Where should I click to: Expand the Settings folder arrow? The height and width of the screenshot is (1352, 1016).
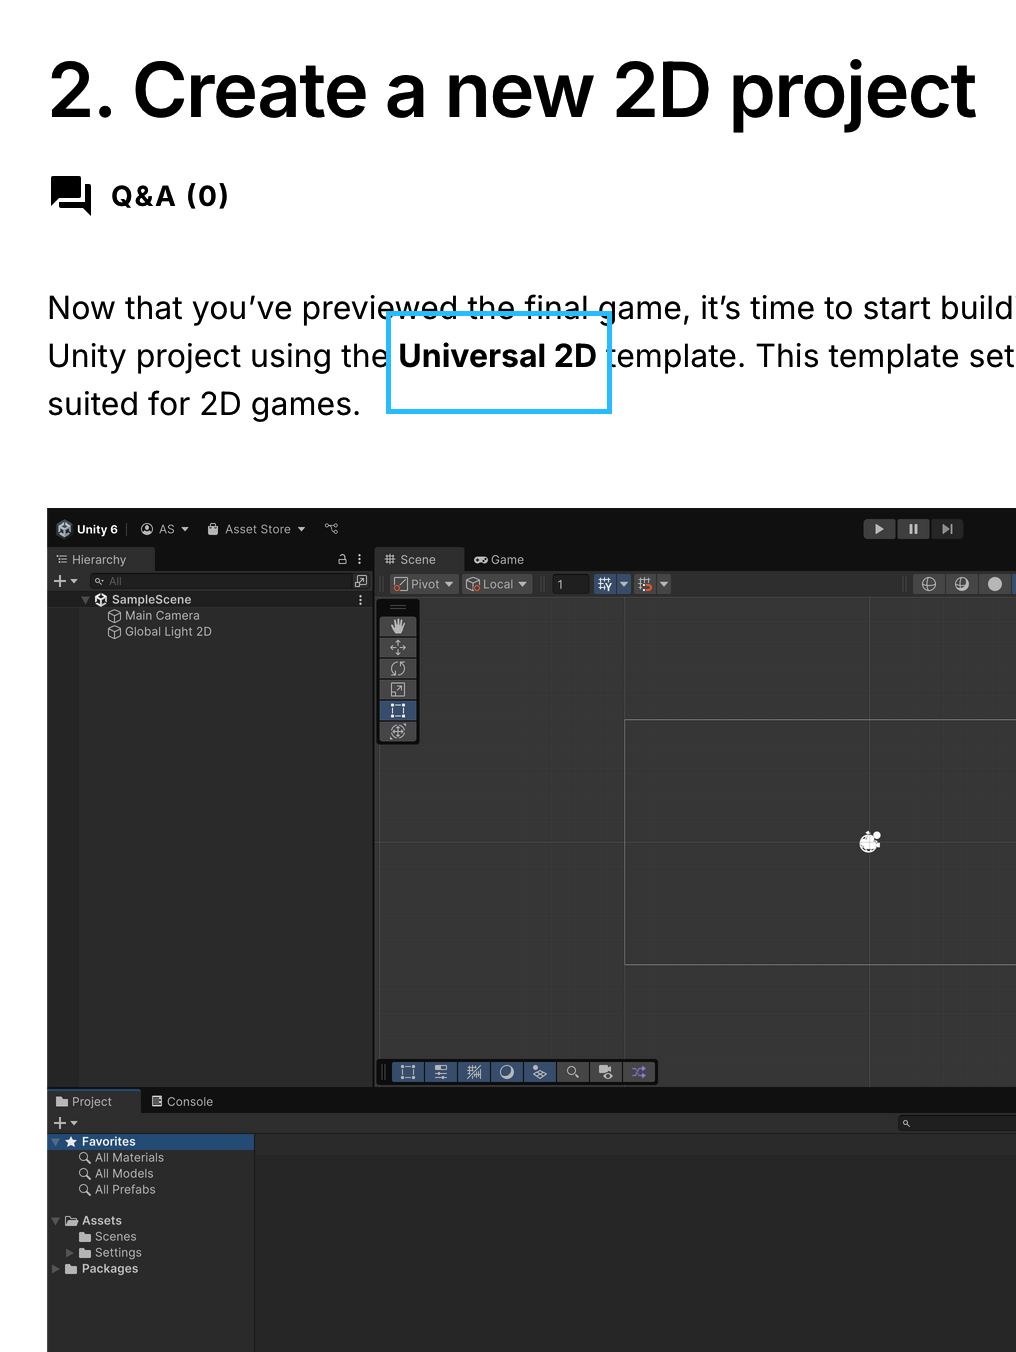70,1253
